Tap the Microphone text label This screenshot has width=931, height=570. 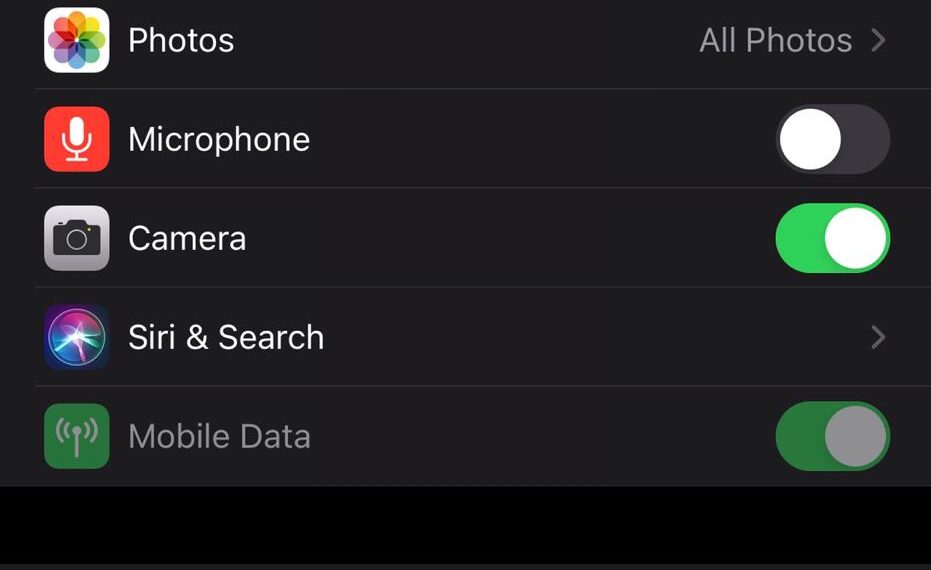point(219,139)
